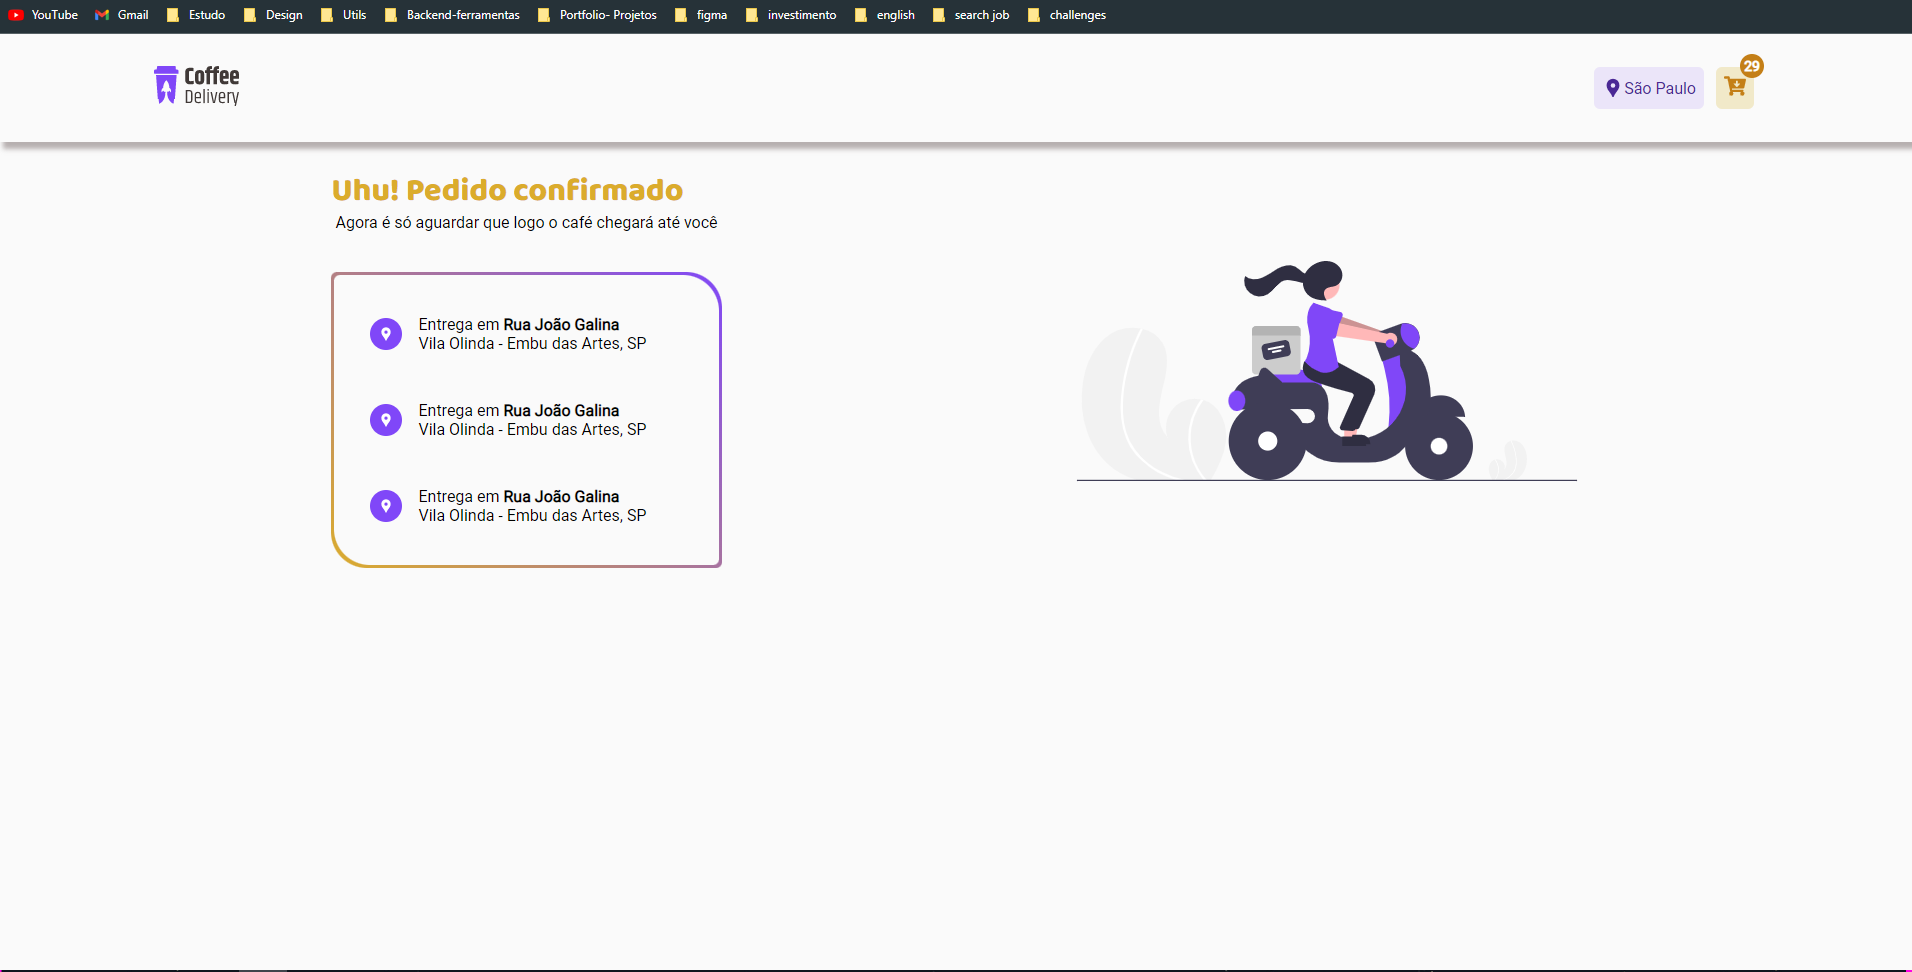Open the investimento bookmarks folder
The image size is (1912, 972).
point(791,15)
